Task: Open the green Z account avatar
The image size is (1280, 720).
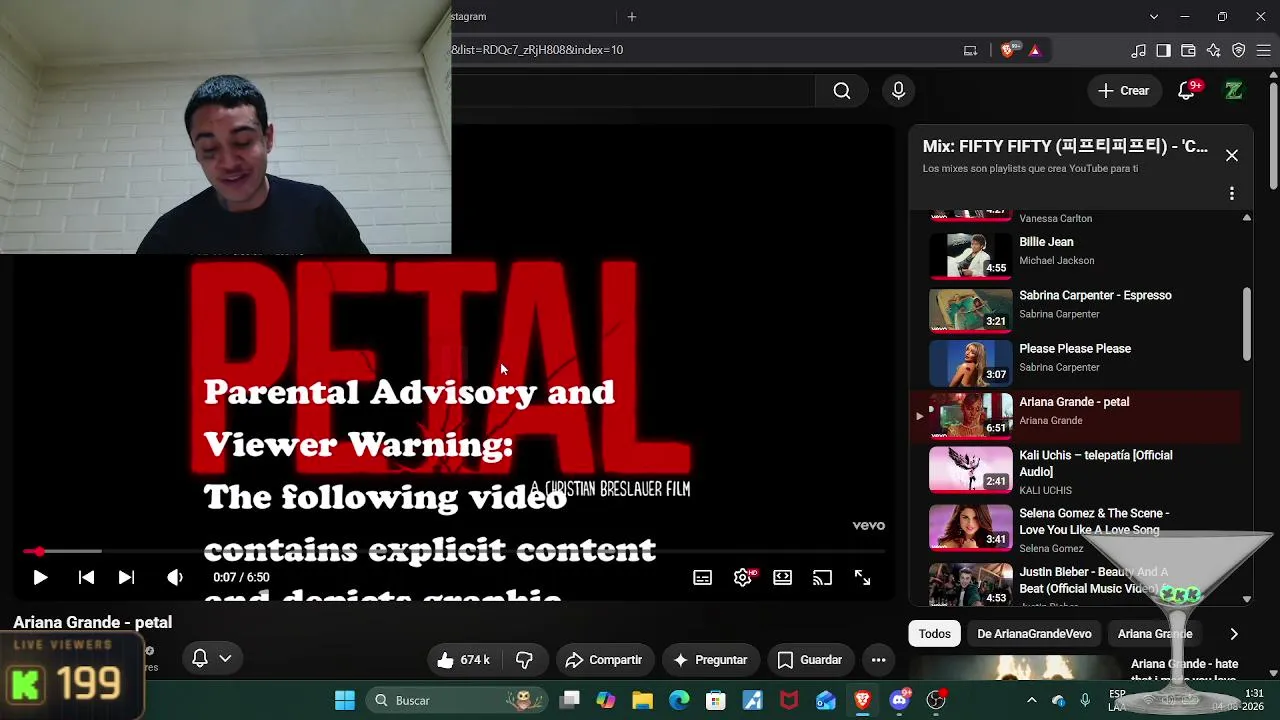Action: (x=1234, y=91)
